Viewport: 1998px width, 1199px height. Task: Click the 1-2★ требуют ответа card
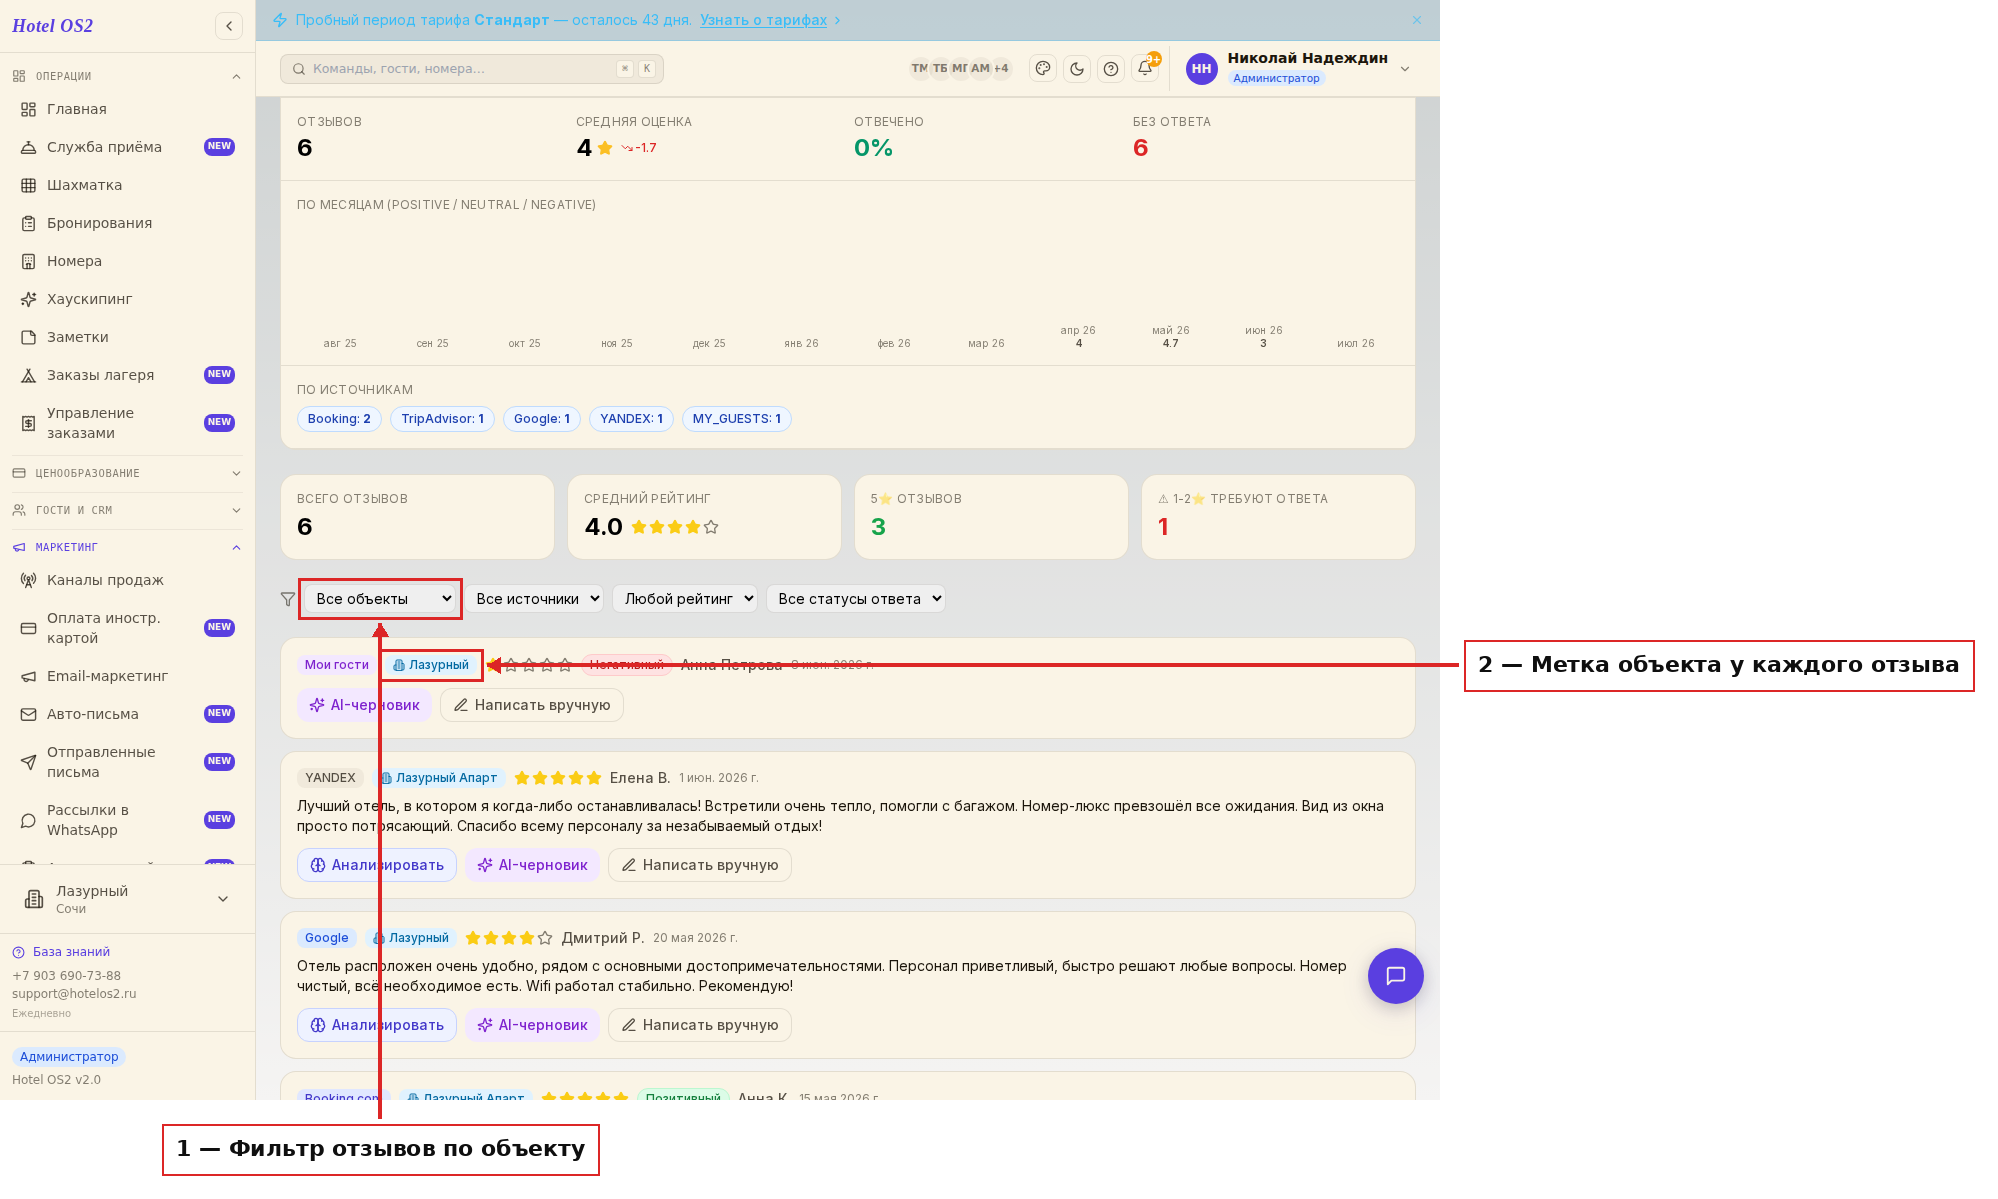[x=1278, y=517]
